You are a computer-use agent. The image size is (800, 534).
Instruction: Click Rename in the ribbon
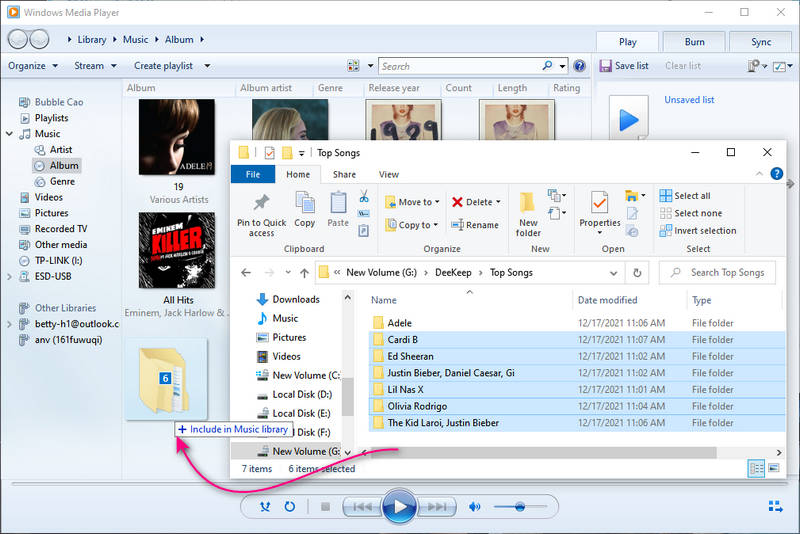coord(475,225)
